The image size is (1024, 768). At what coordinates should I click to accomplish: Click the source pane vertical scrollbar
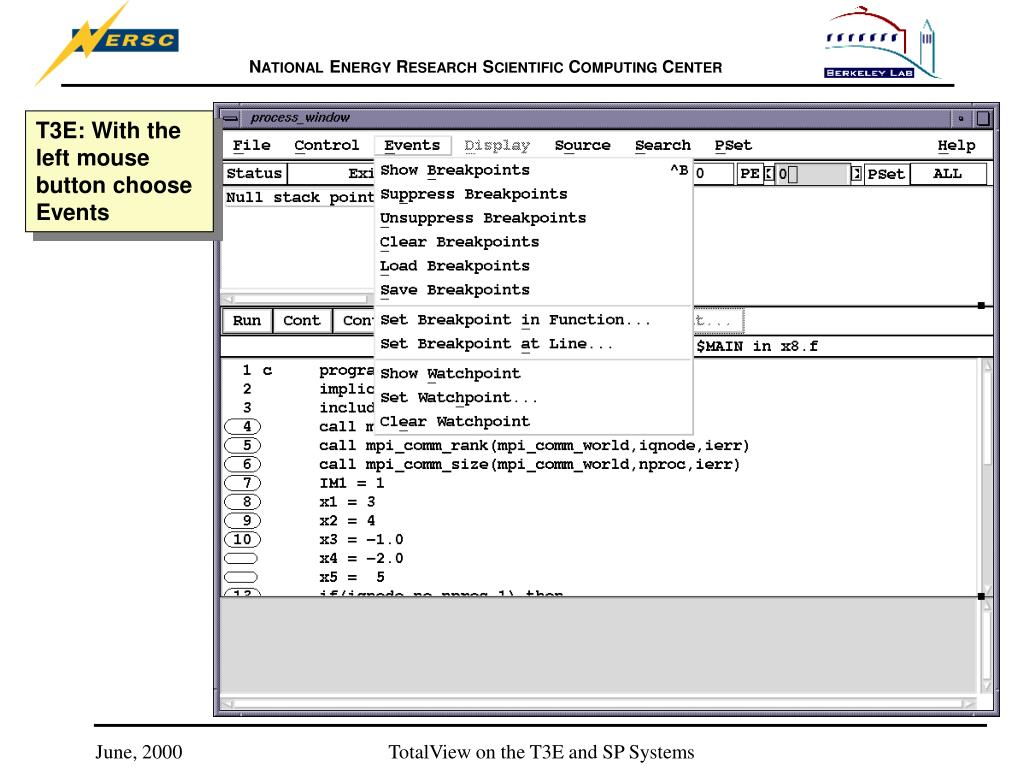986,477
